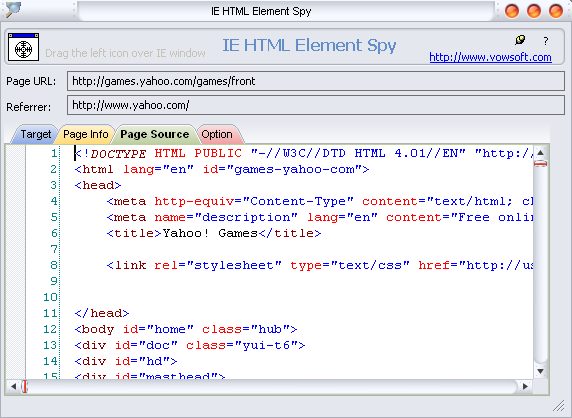
Task: Click the horizontal scrollbar left arrow
Action: [x=13, y=386]
